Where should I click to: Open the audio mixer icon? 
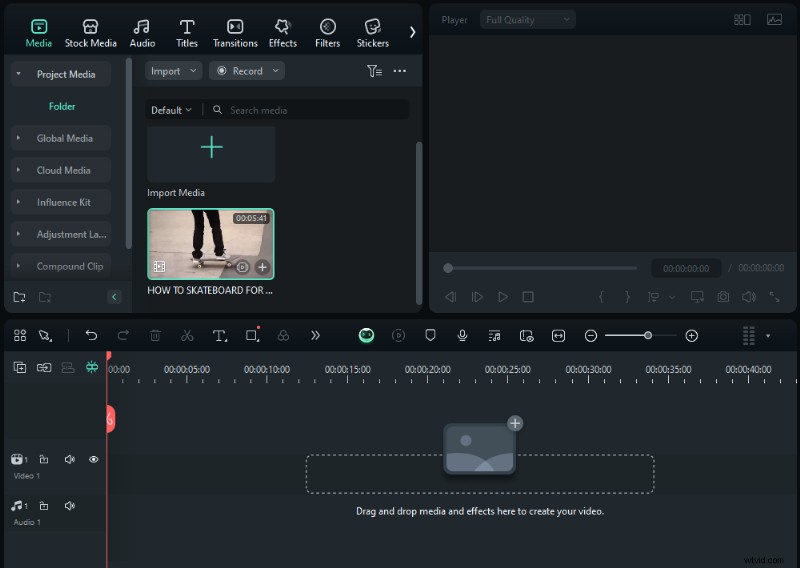tap(494, 335)
